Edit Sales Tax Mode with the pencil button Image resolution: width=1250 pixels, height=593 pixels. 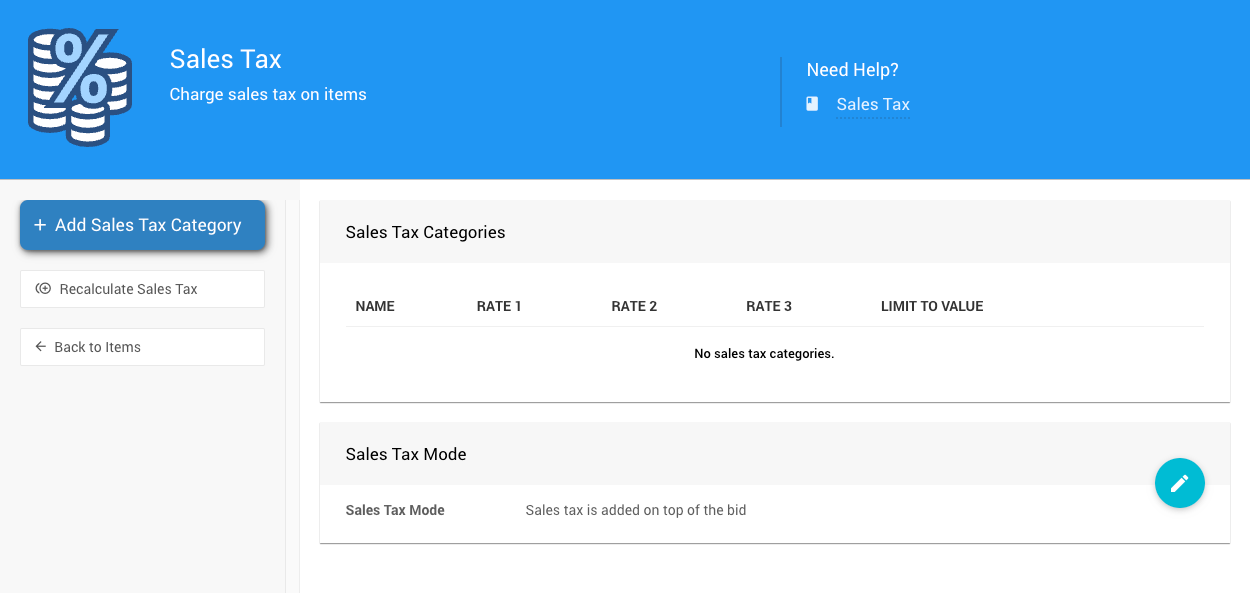(1179, 484)
